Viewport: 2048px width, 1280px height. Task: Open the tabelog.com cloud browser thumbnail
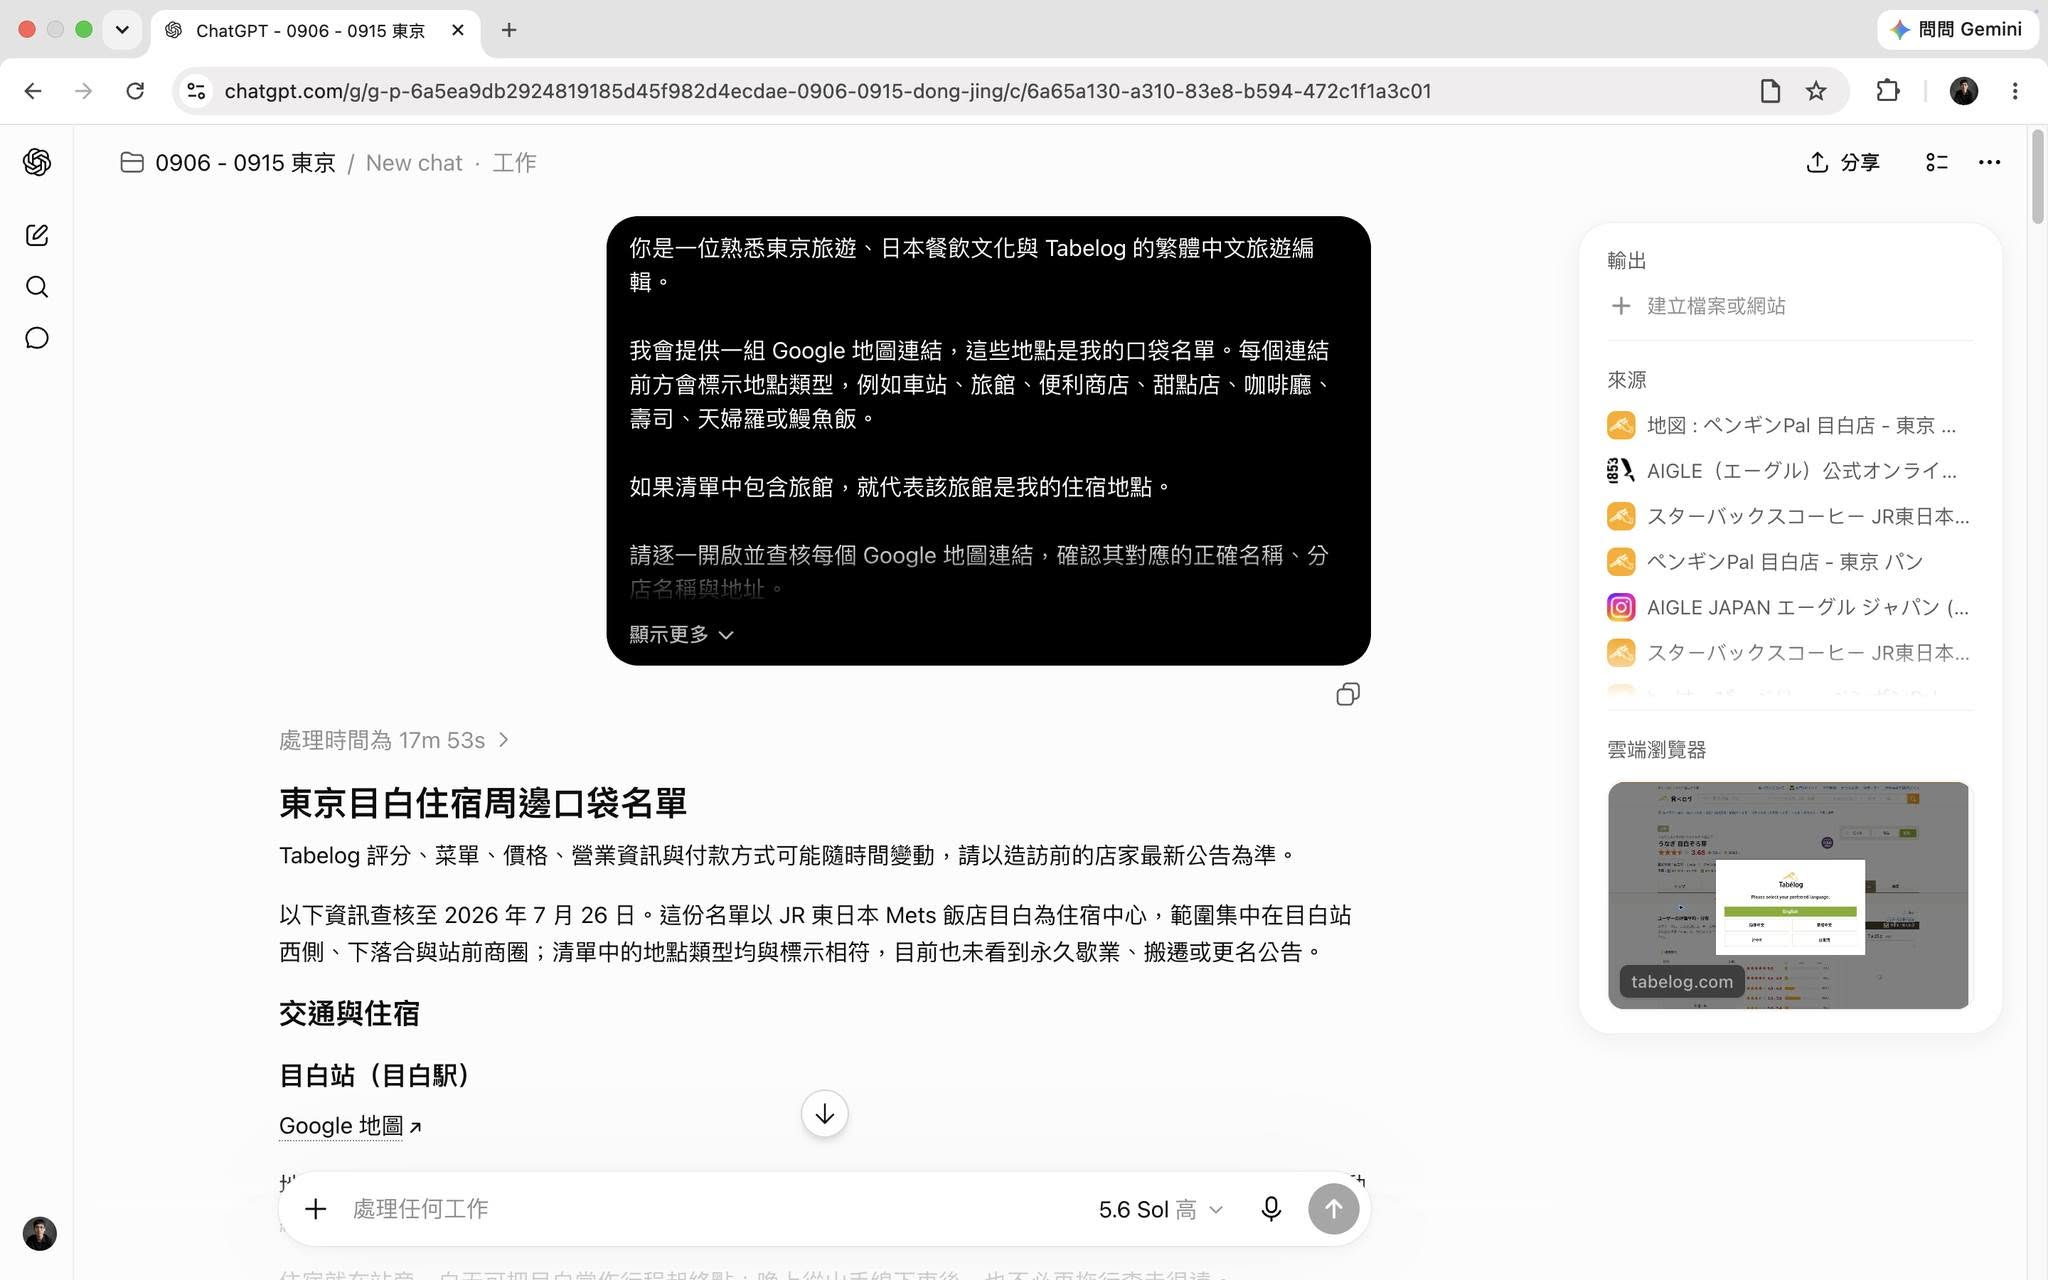[x=1788, y=895]
